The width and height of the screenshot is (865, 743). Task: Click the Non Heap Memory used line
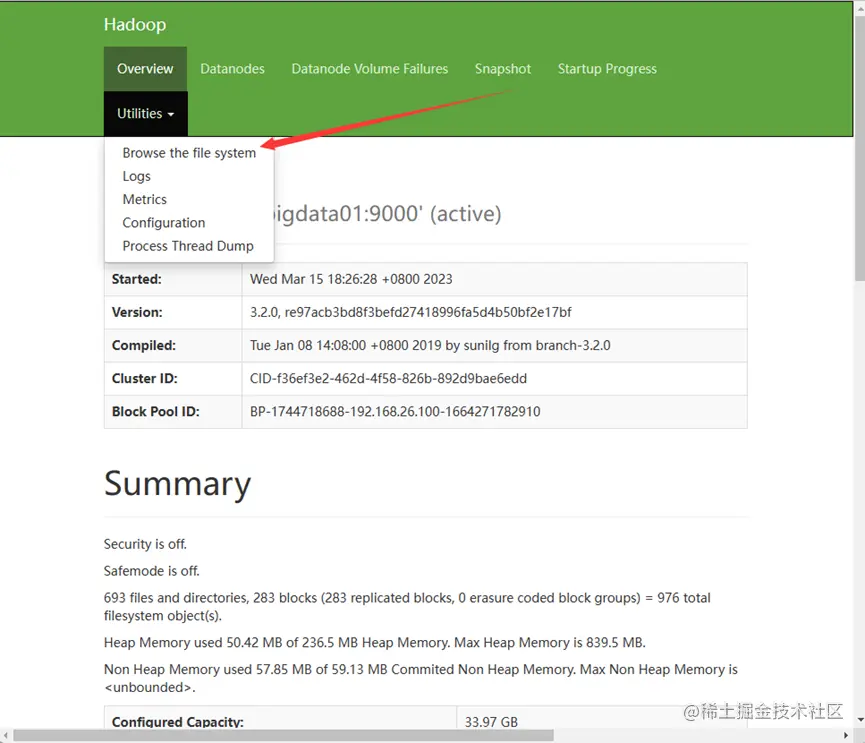click(420, 678)
